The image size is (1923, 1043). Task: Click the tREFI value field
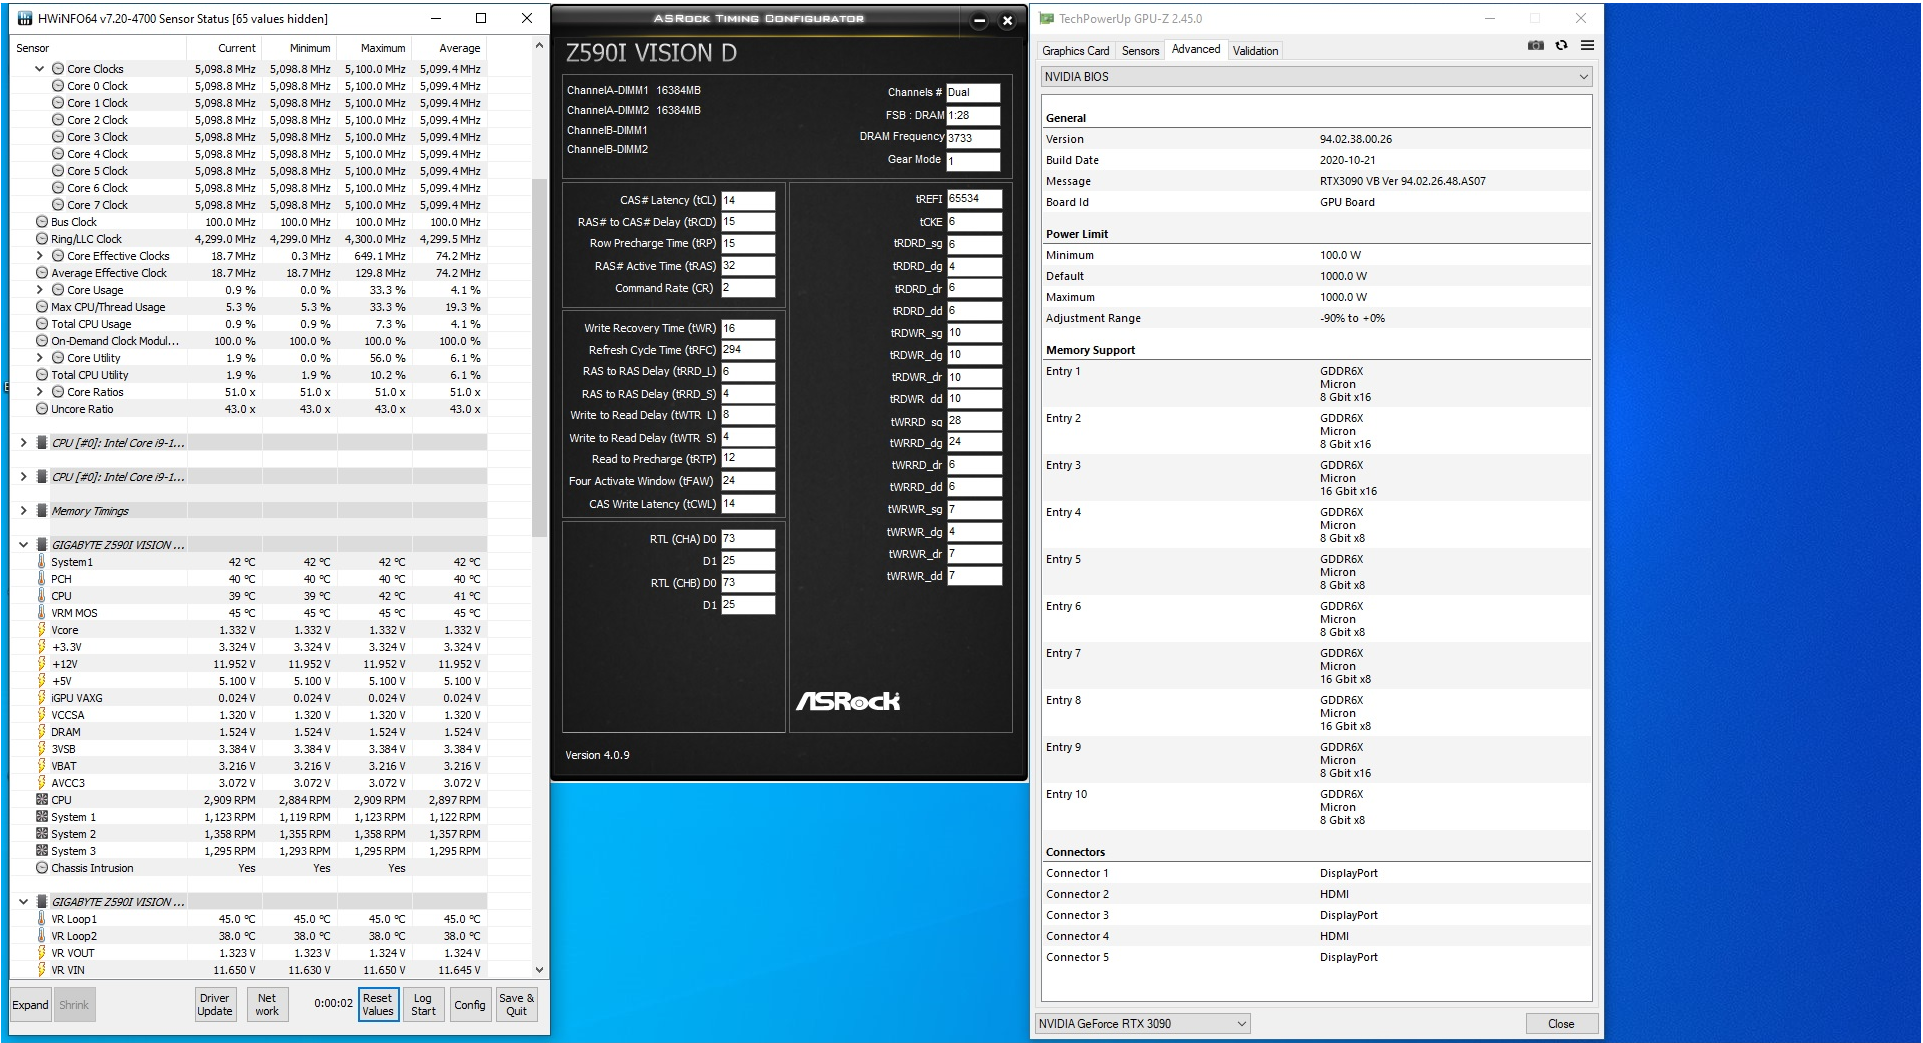point(974,199)
